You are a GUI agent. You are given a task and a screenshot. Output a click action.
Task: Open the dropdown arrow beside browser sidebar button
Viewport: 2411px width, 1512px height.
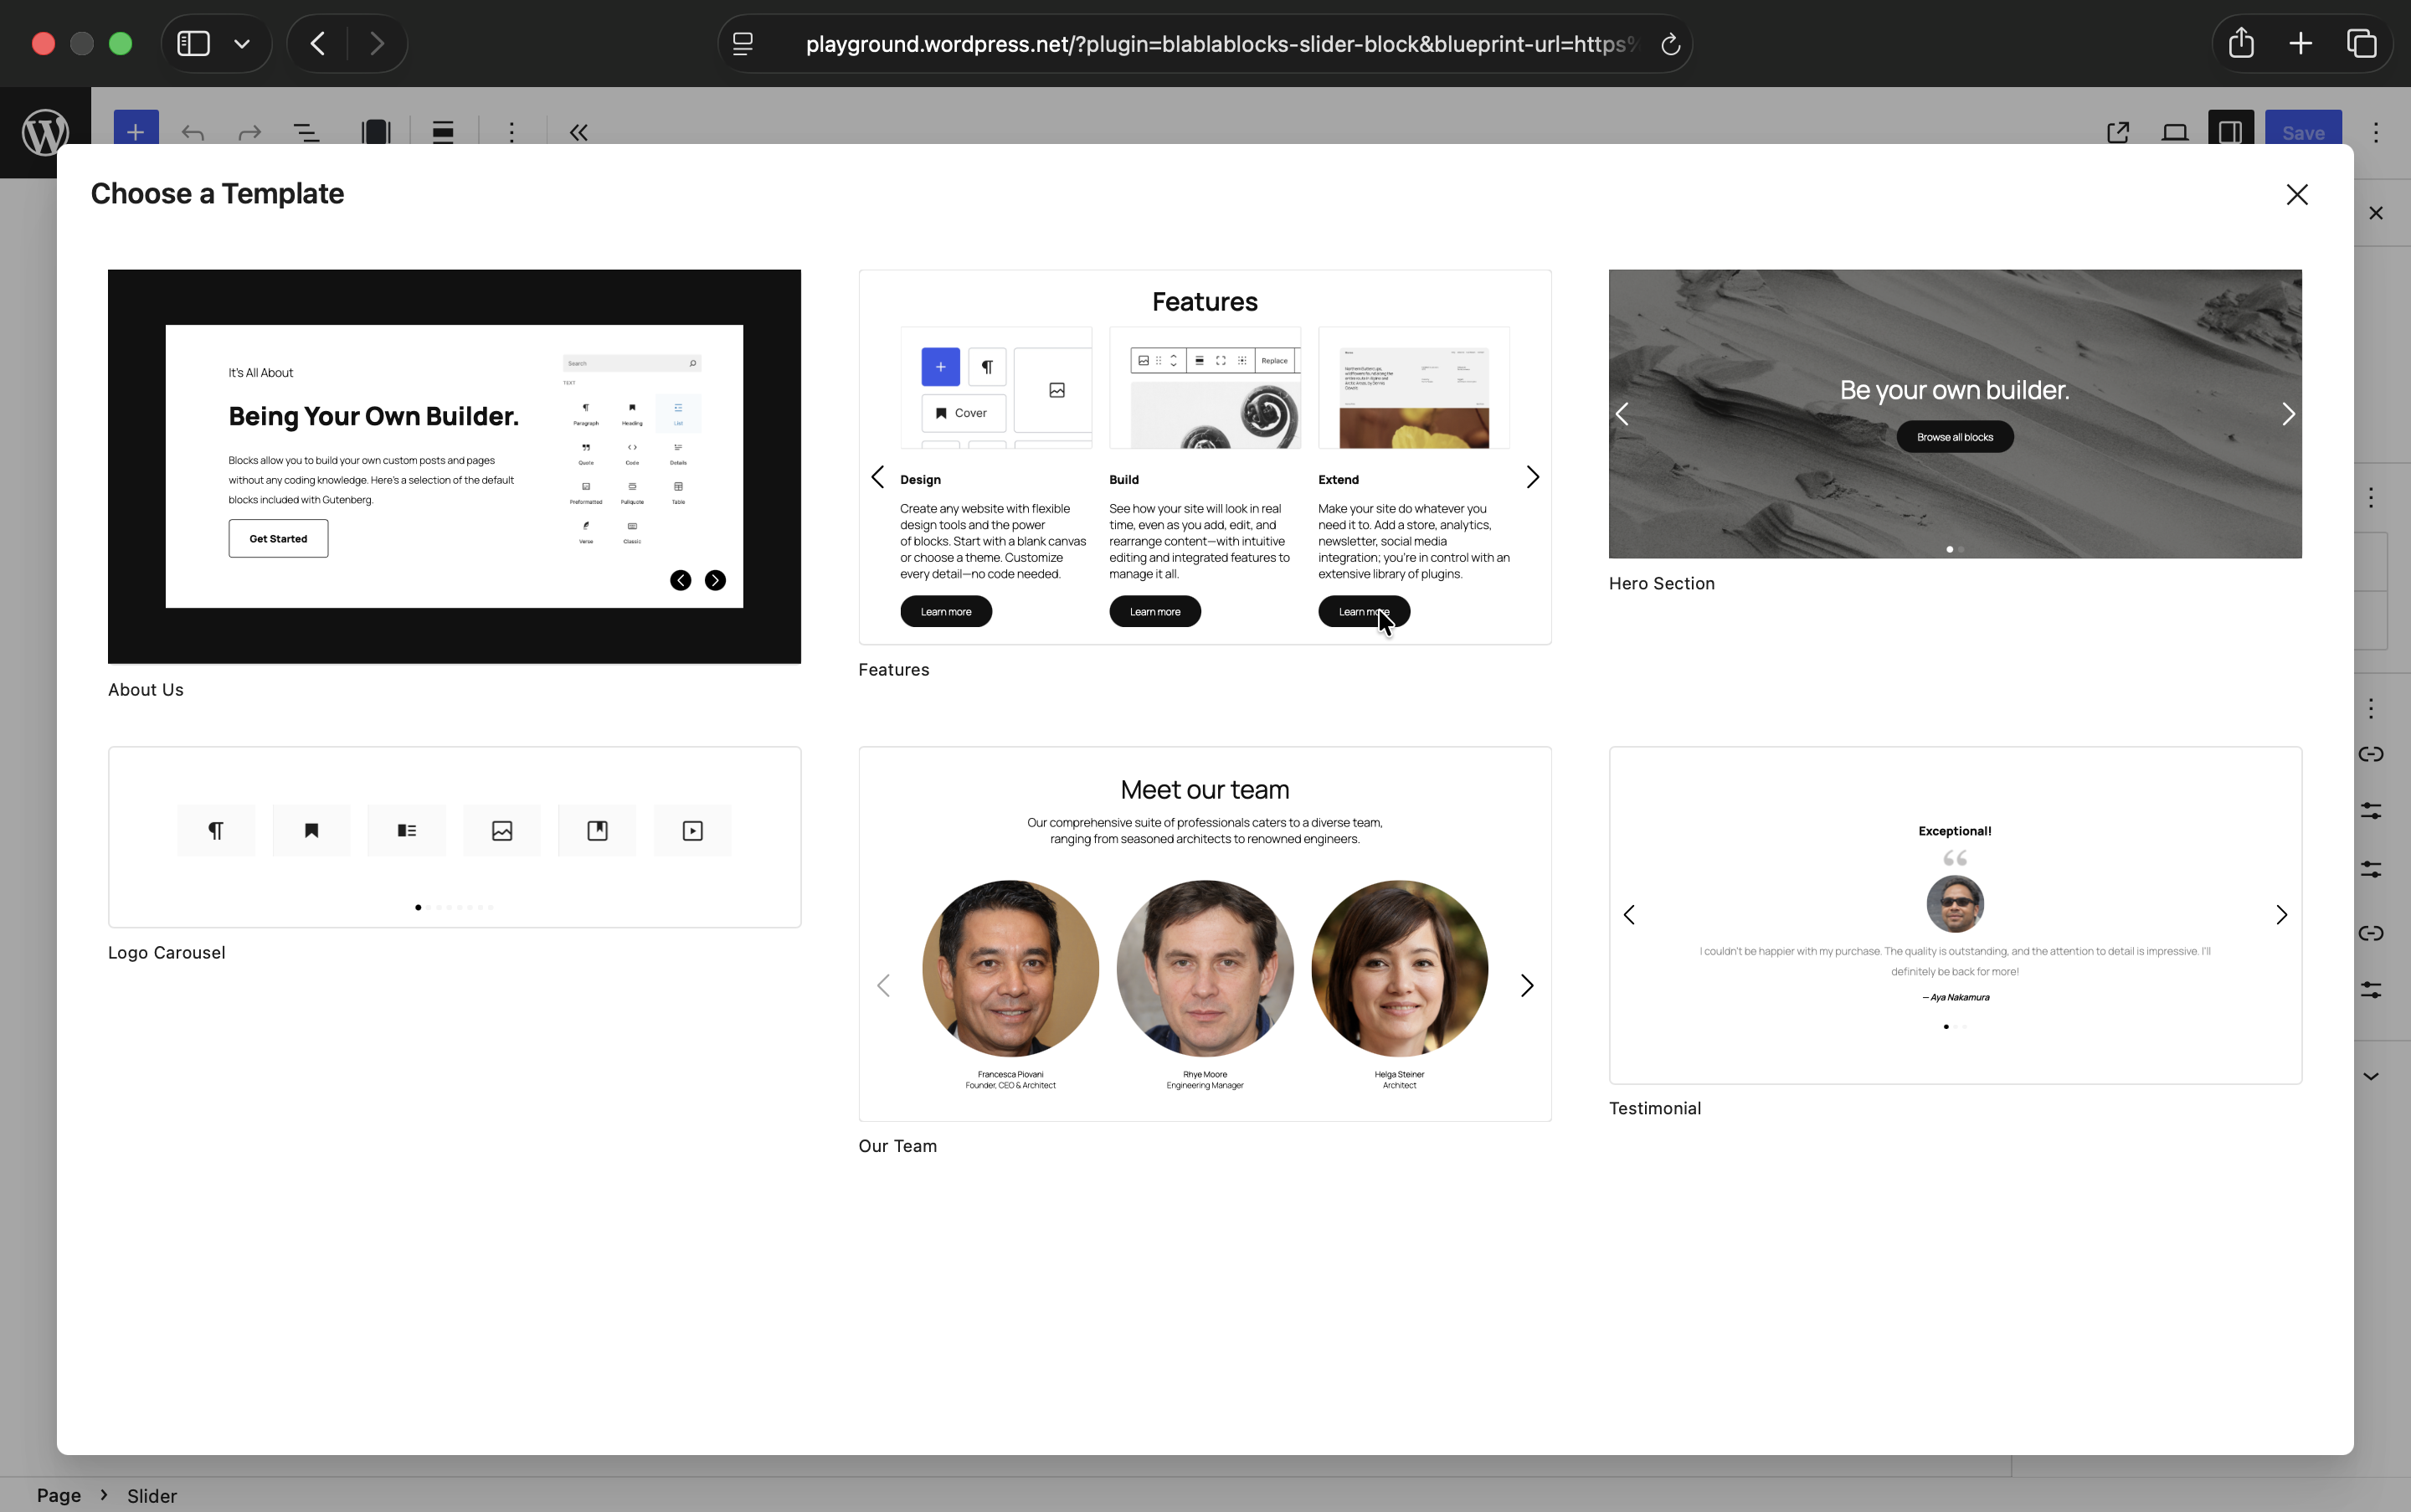pos(242,44)
